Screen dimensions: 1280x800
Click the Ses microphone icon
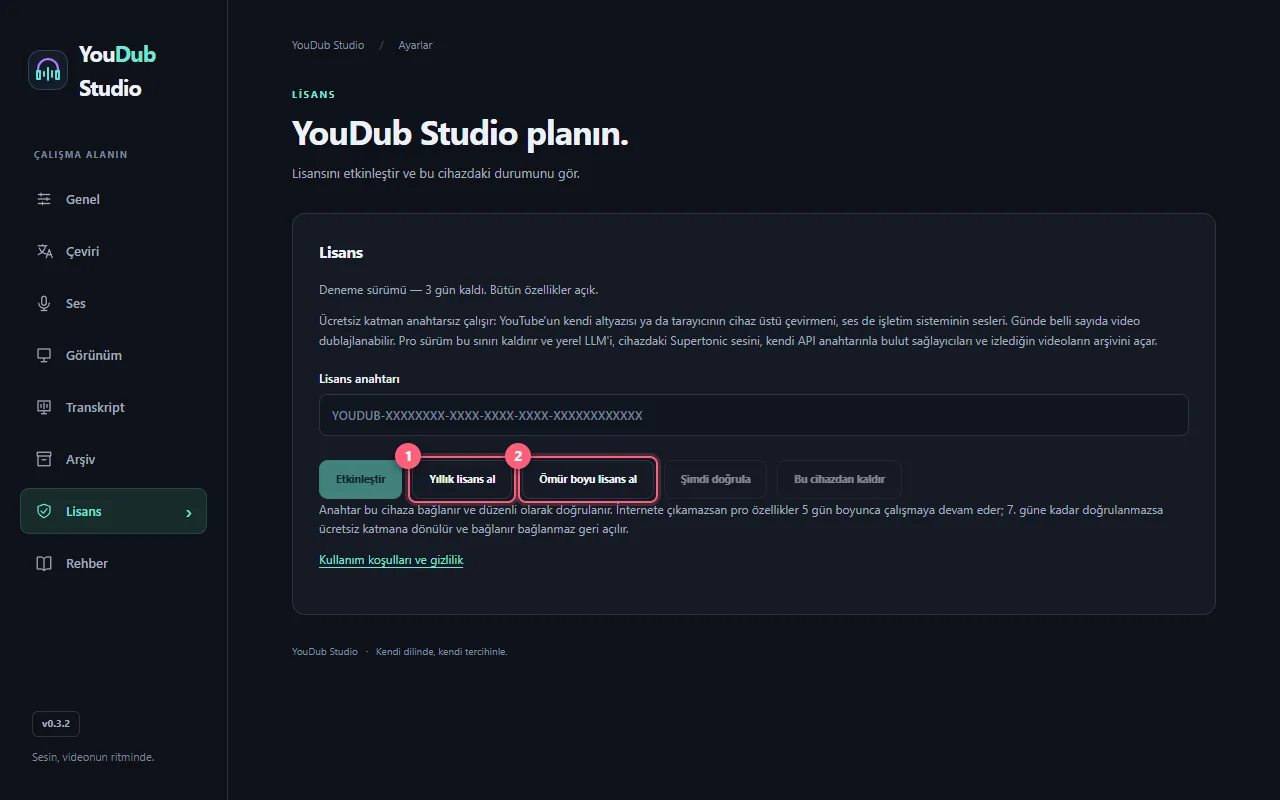(44, 303)
